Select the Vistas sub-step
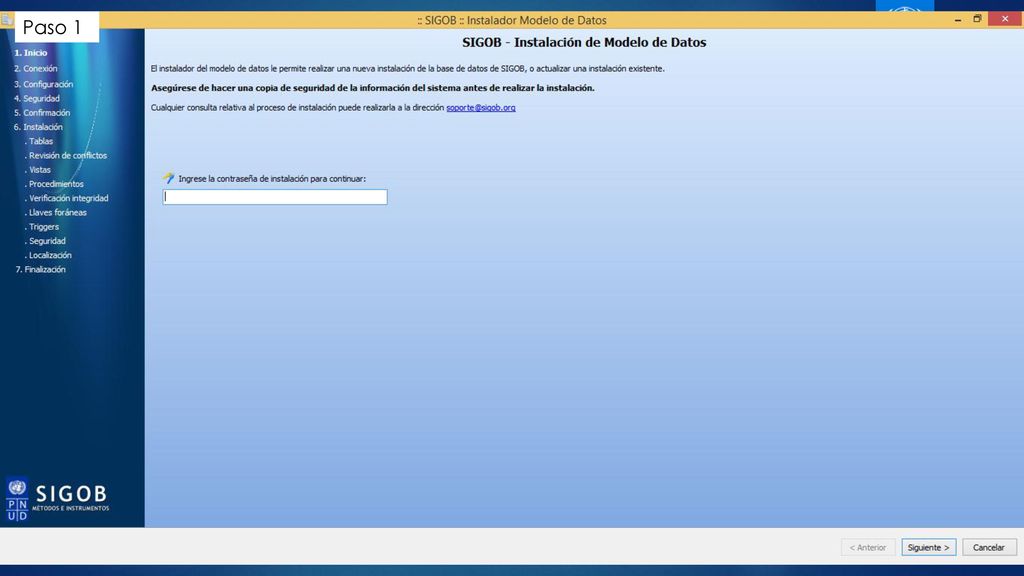 38,170
